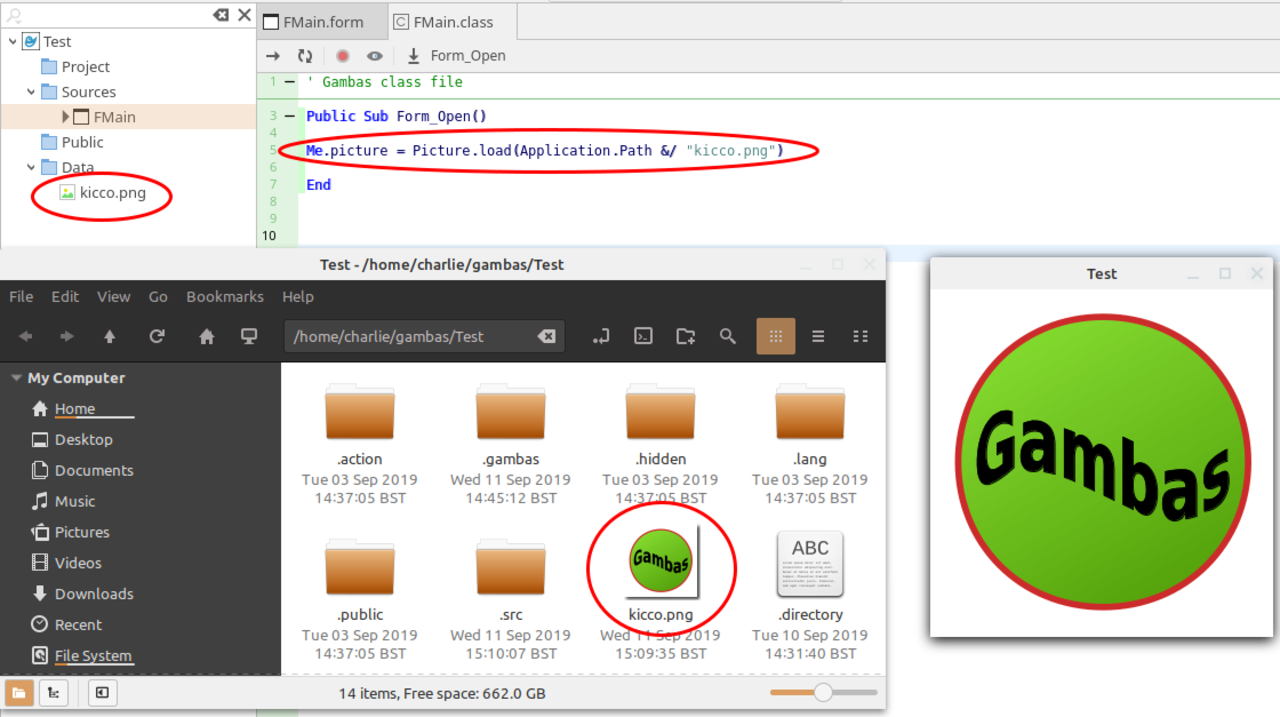
Task: Go up to the parent folder
Action: [x=110, y=337]
